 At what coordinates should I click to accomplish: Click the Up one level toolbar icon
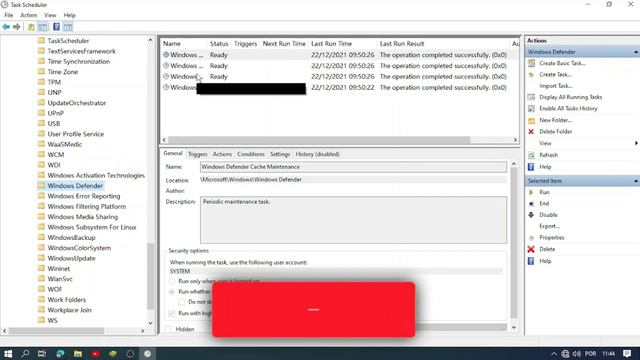31,27
